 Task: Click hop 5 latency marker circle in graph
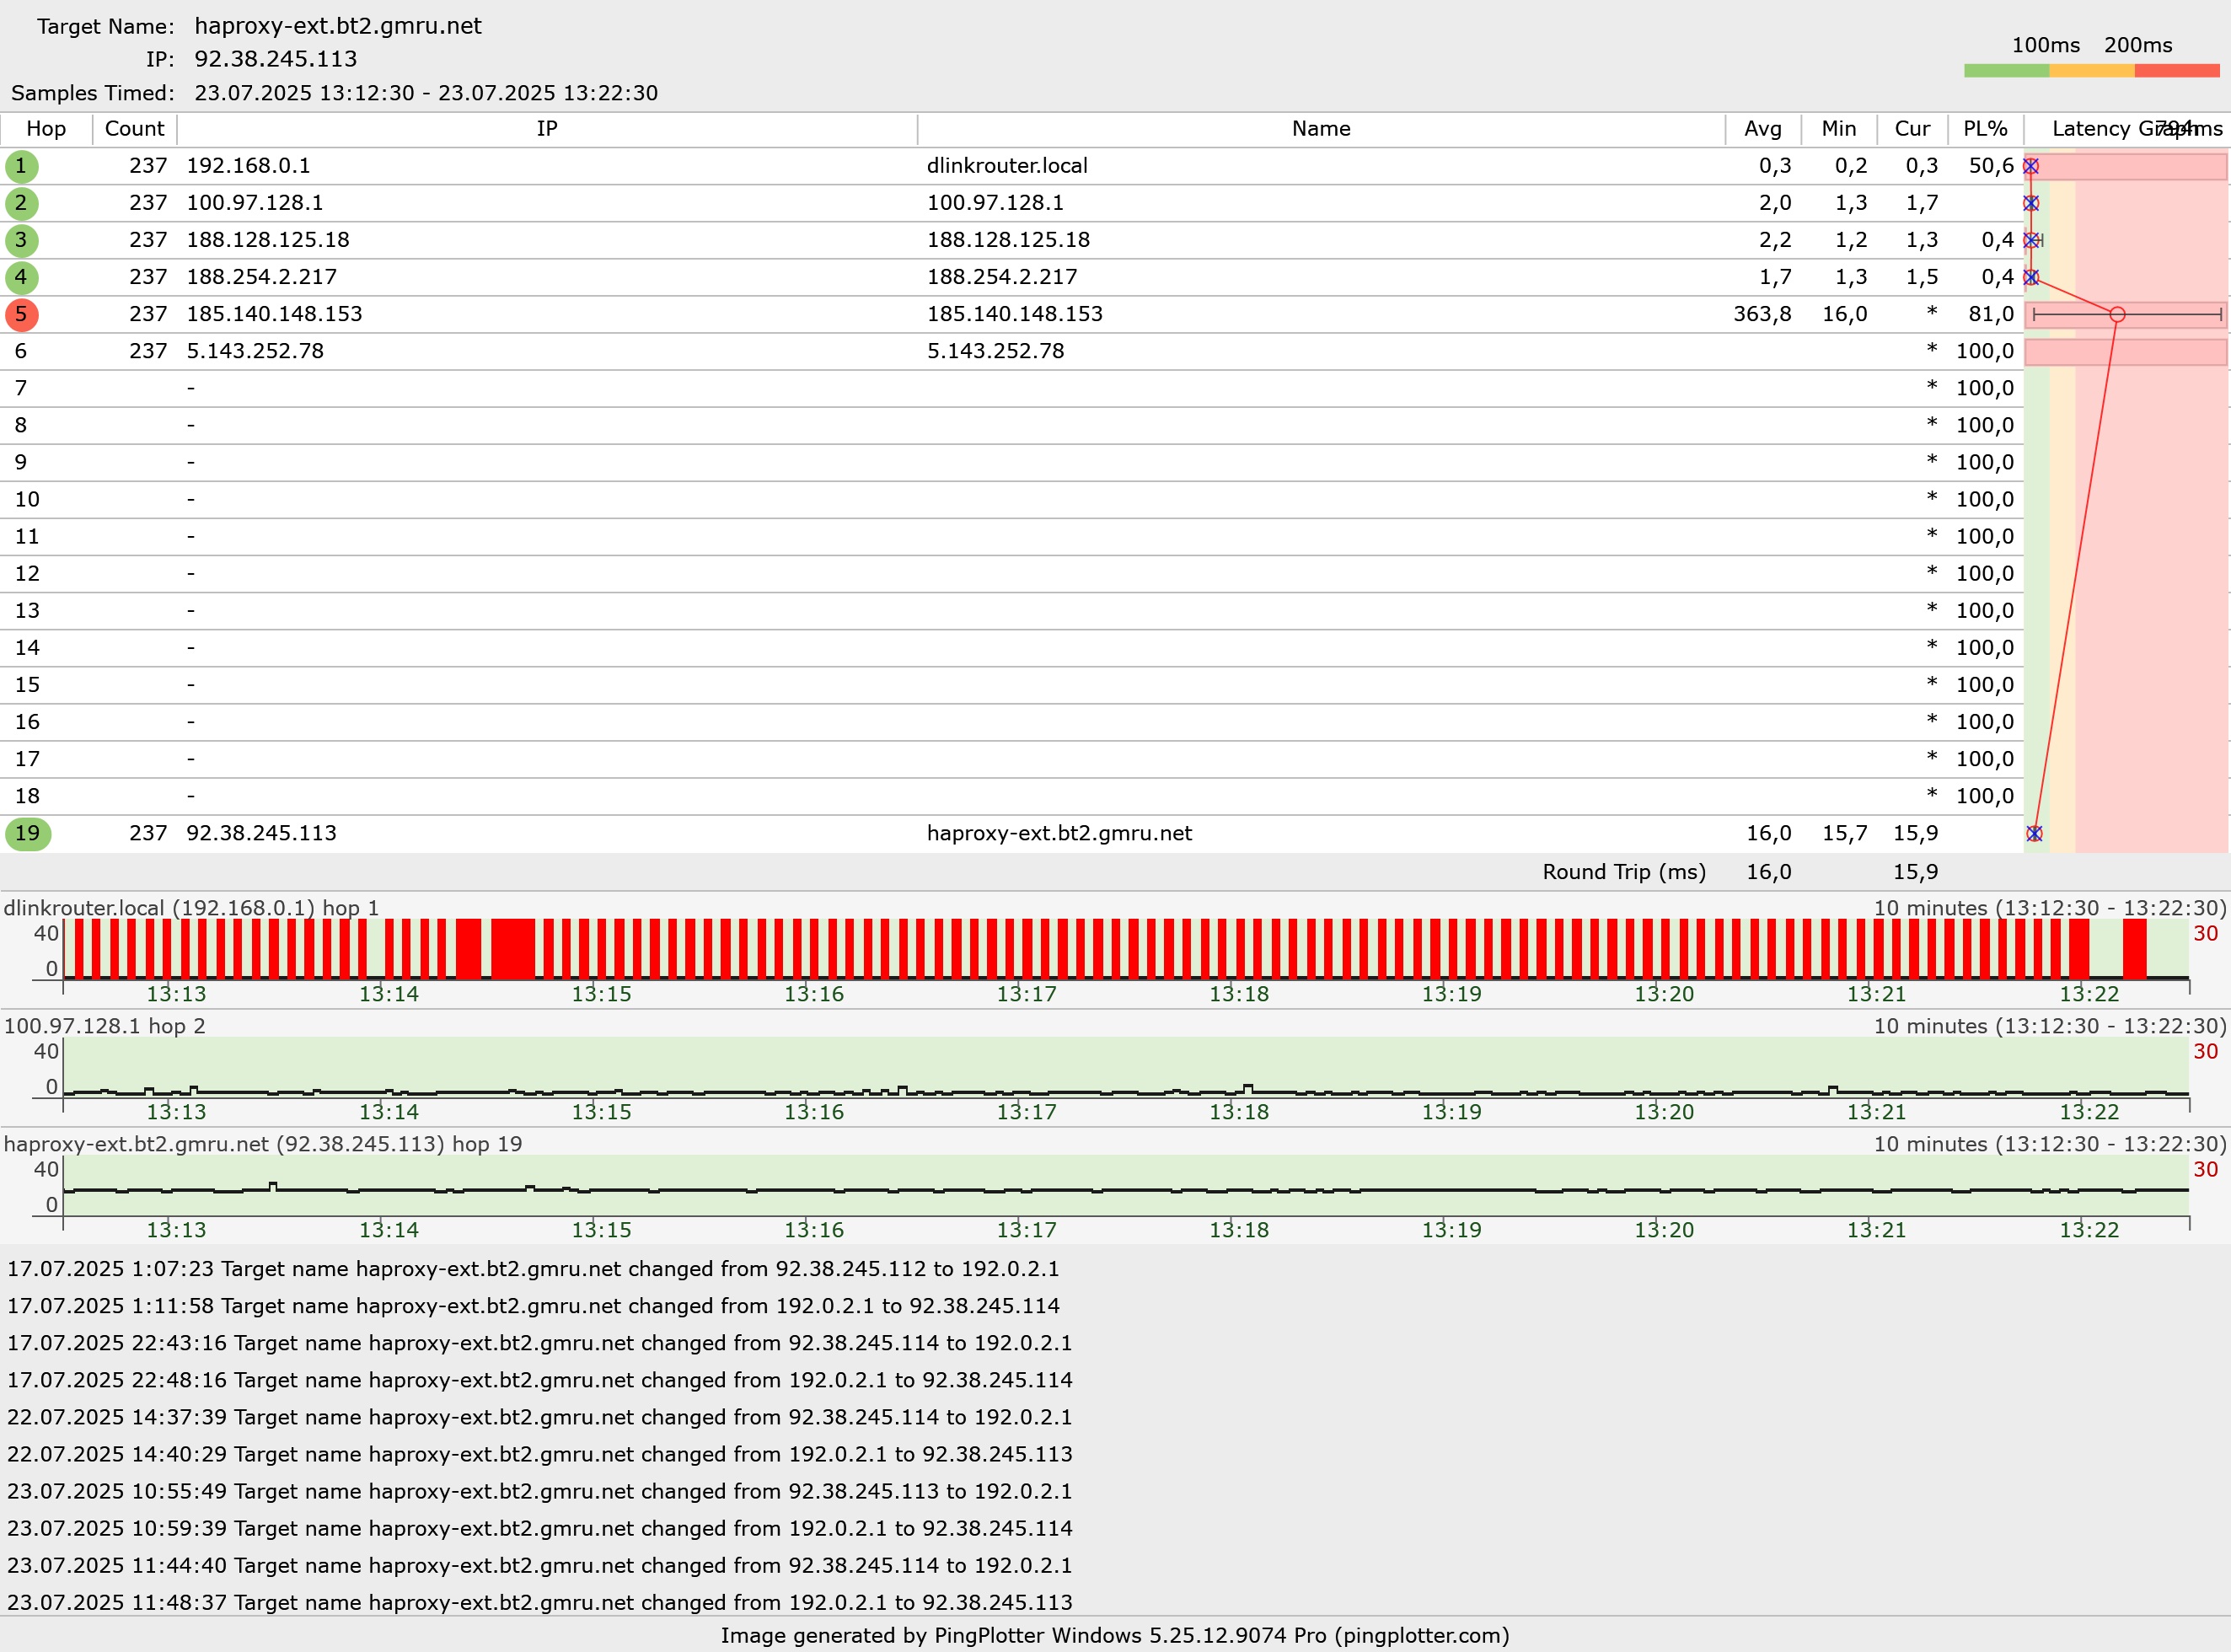click(x=2117, y=314)
